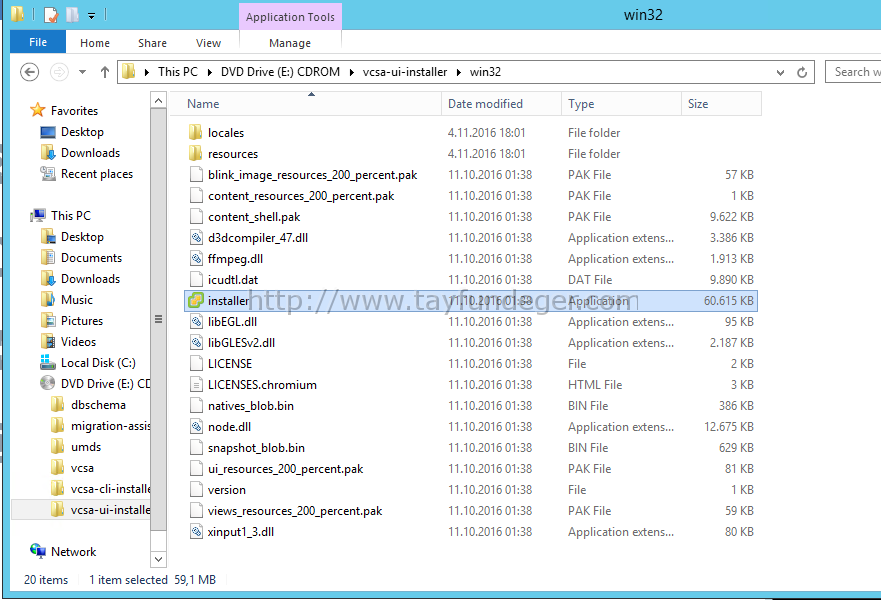Click the DVD Drive (E:) disc icon
This screenshot has width=881, height=600.
point(48,383)
